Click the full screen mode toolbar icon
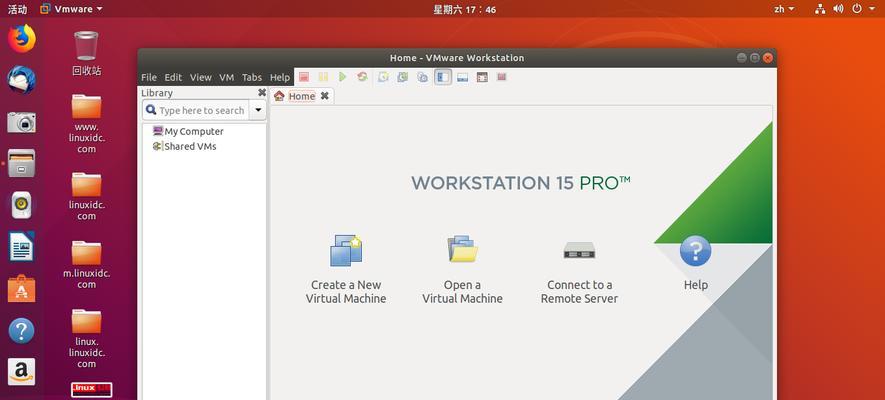 click(x=482, y=77)
